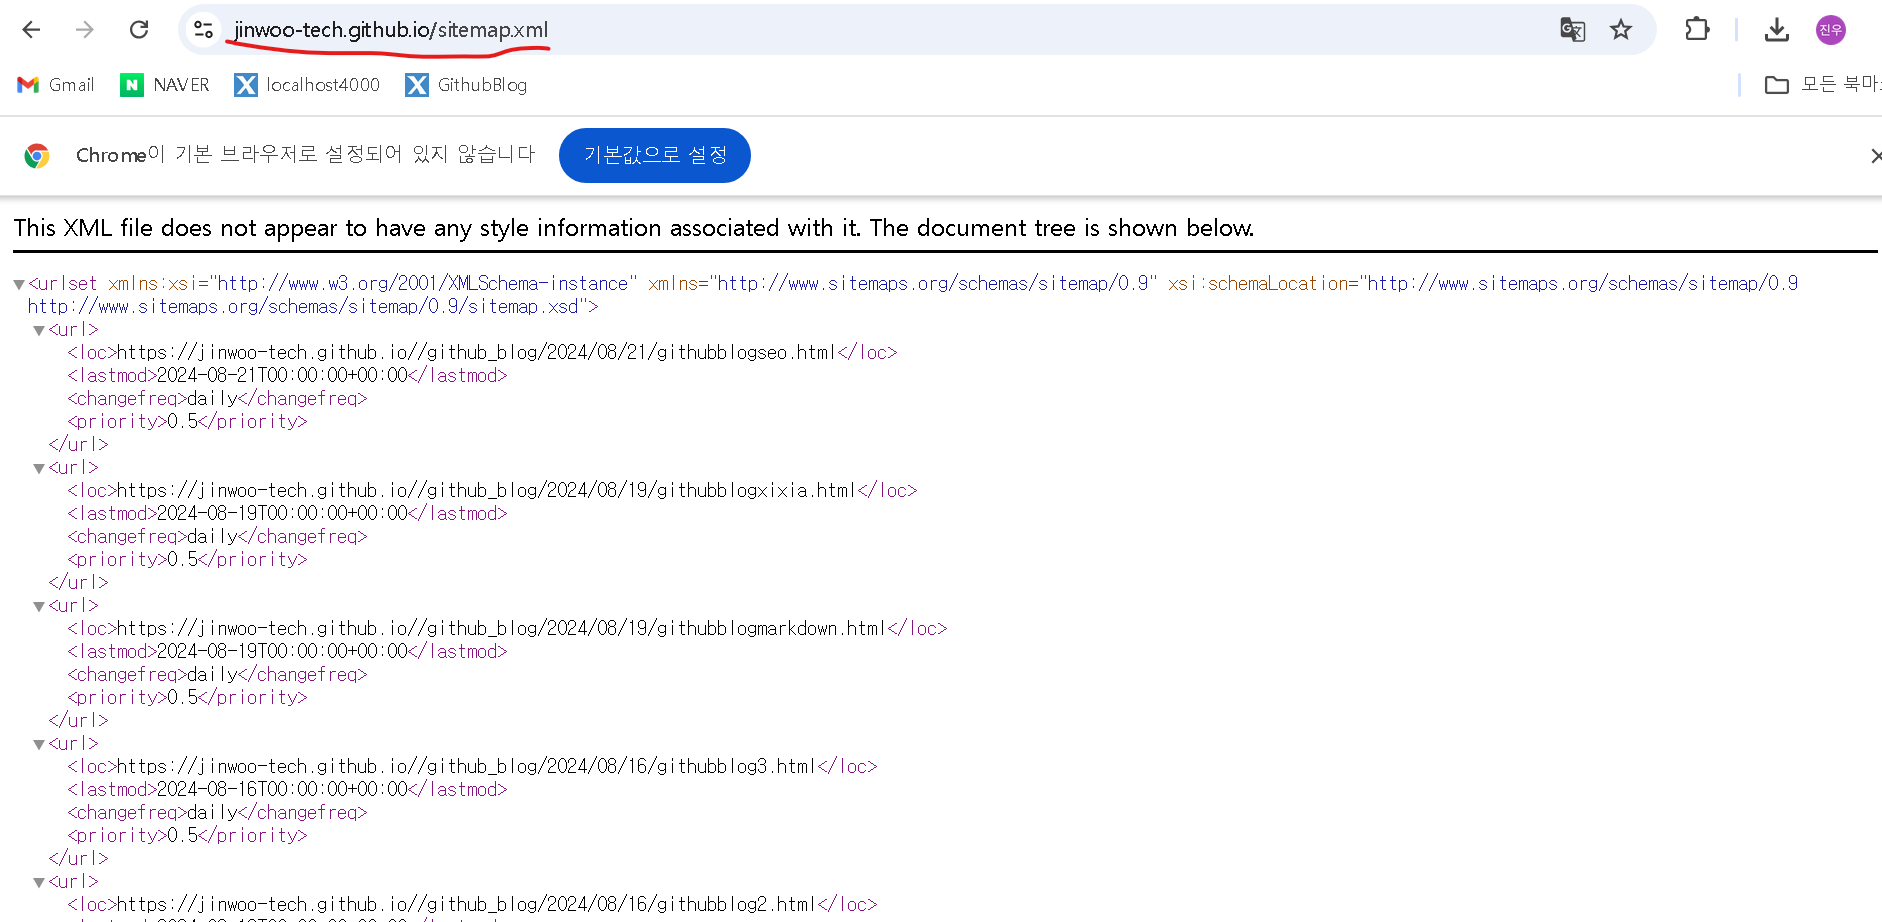Go back using the browser back arrow
The width and height of the screenshot is (1882, 922).
(31, 30)
